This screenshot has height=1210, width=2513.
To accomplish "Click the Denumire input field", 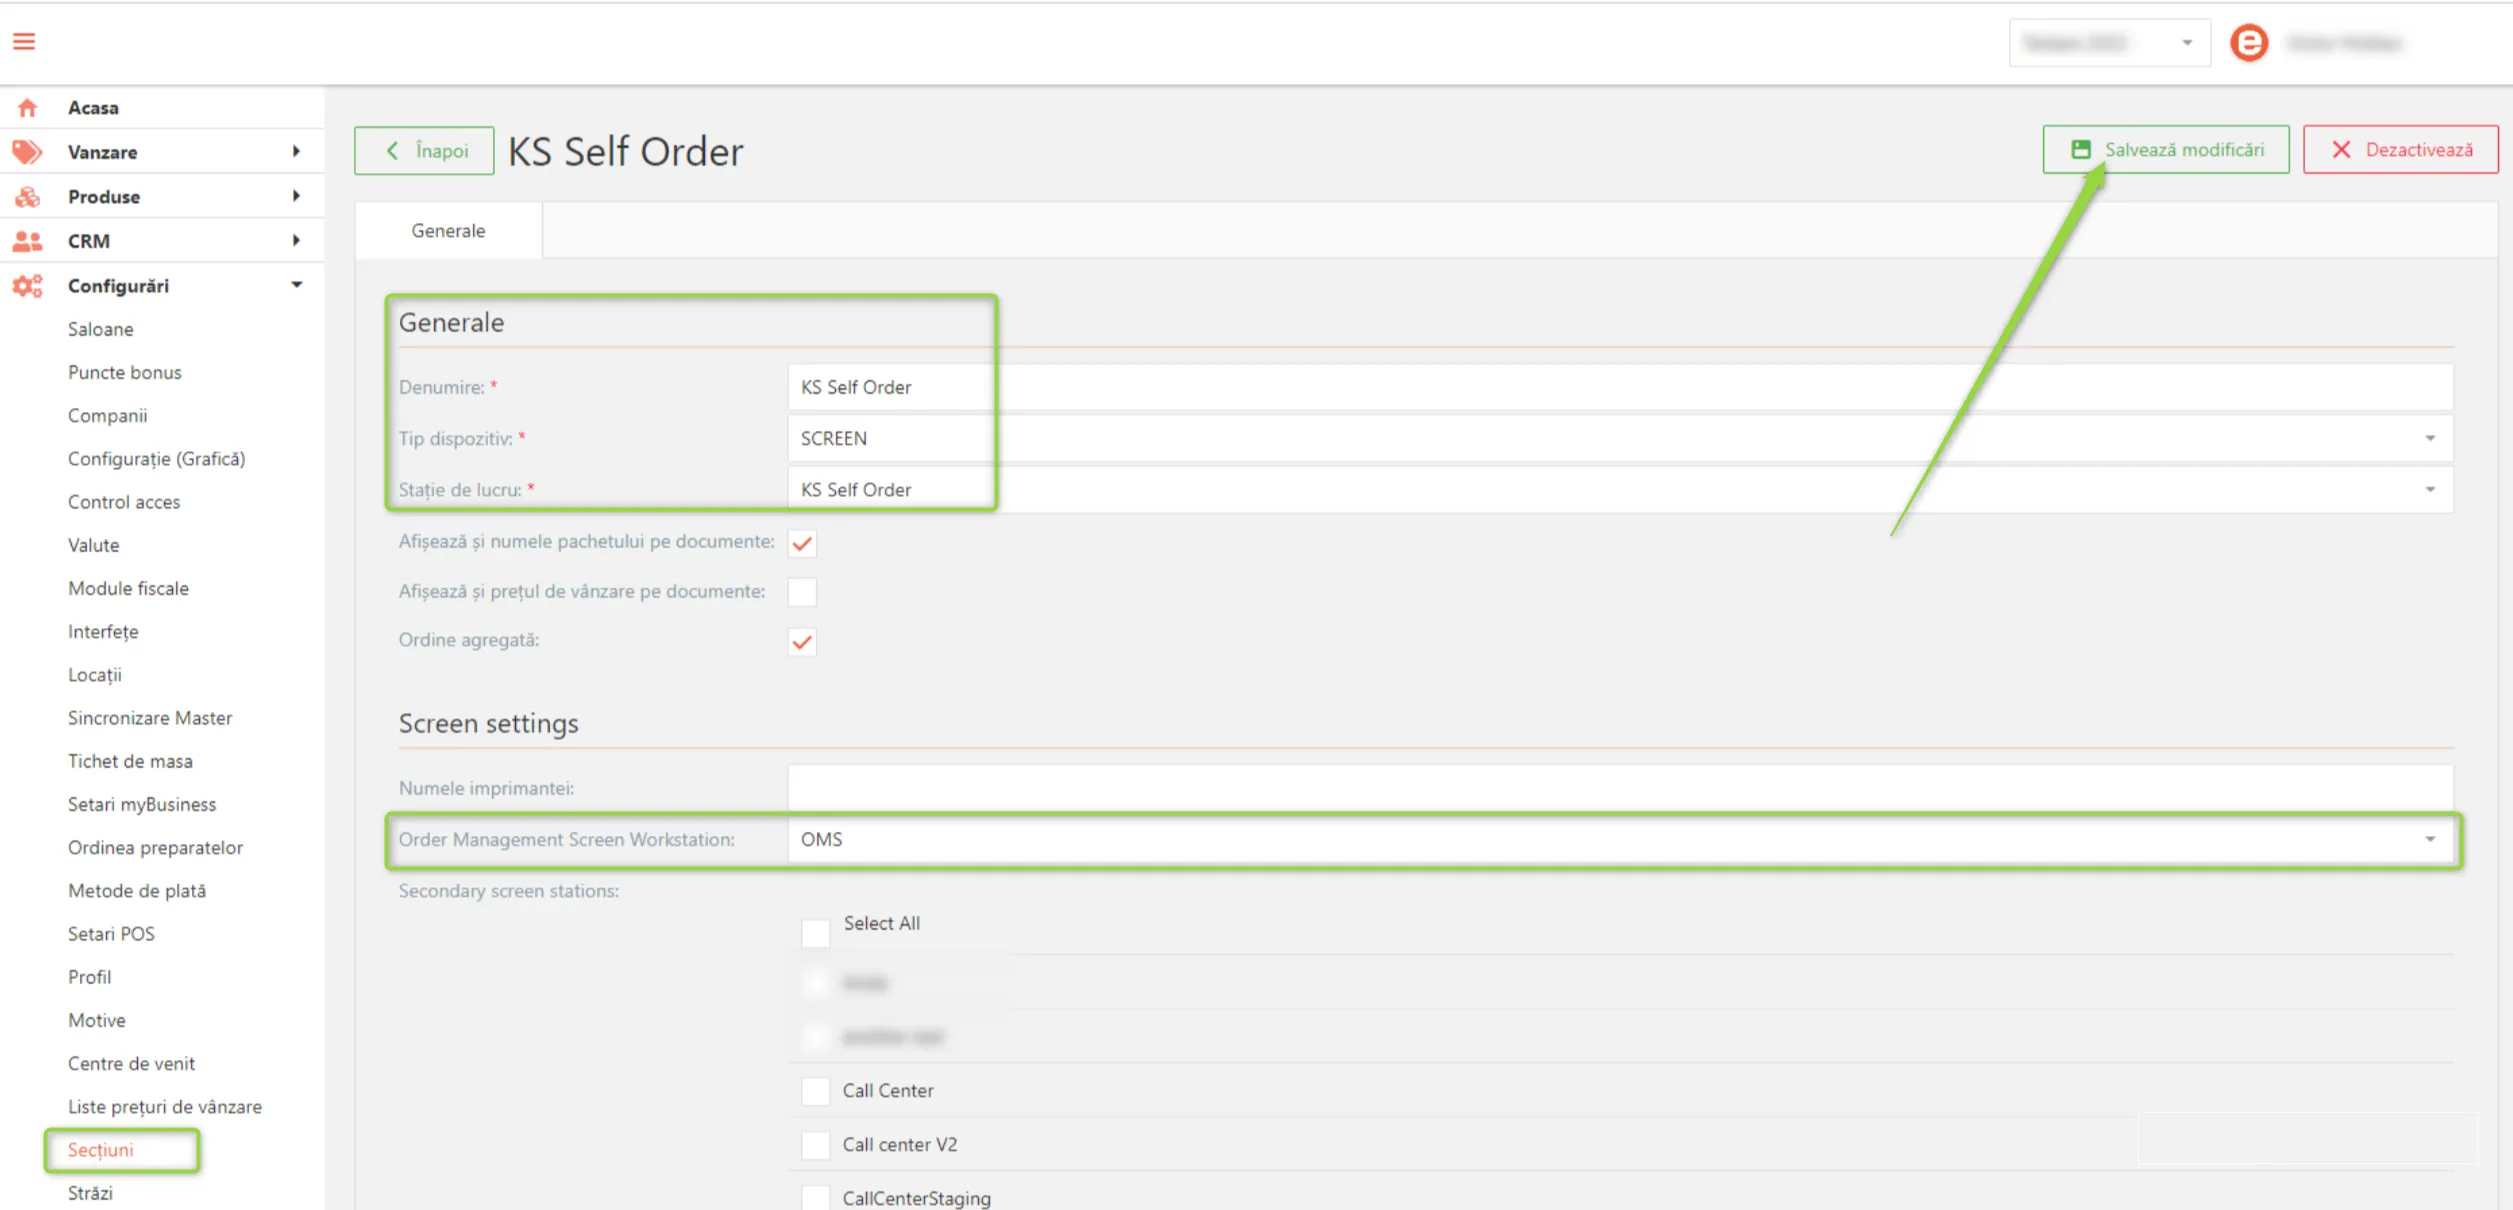I will [x=1620, y=387].
